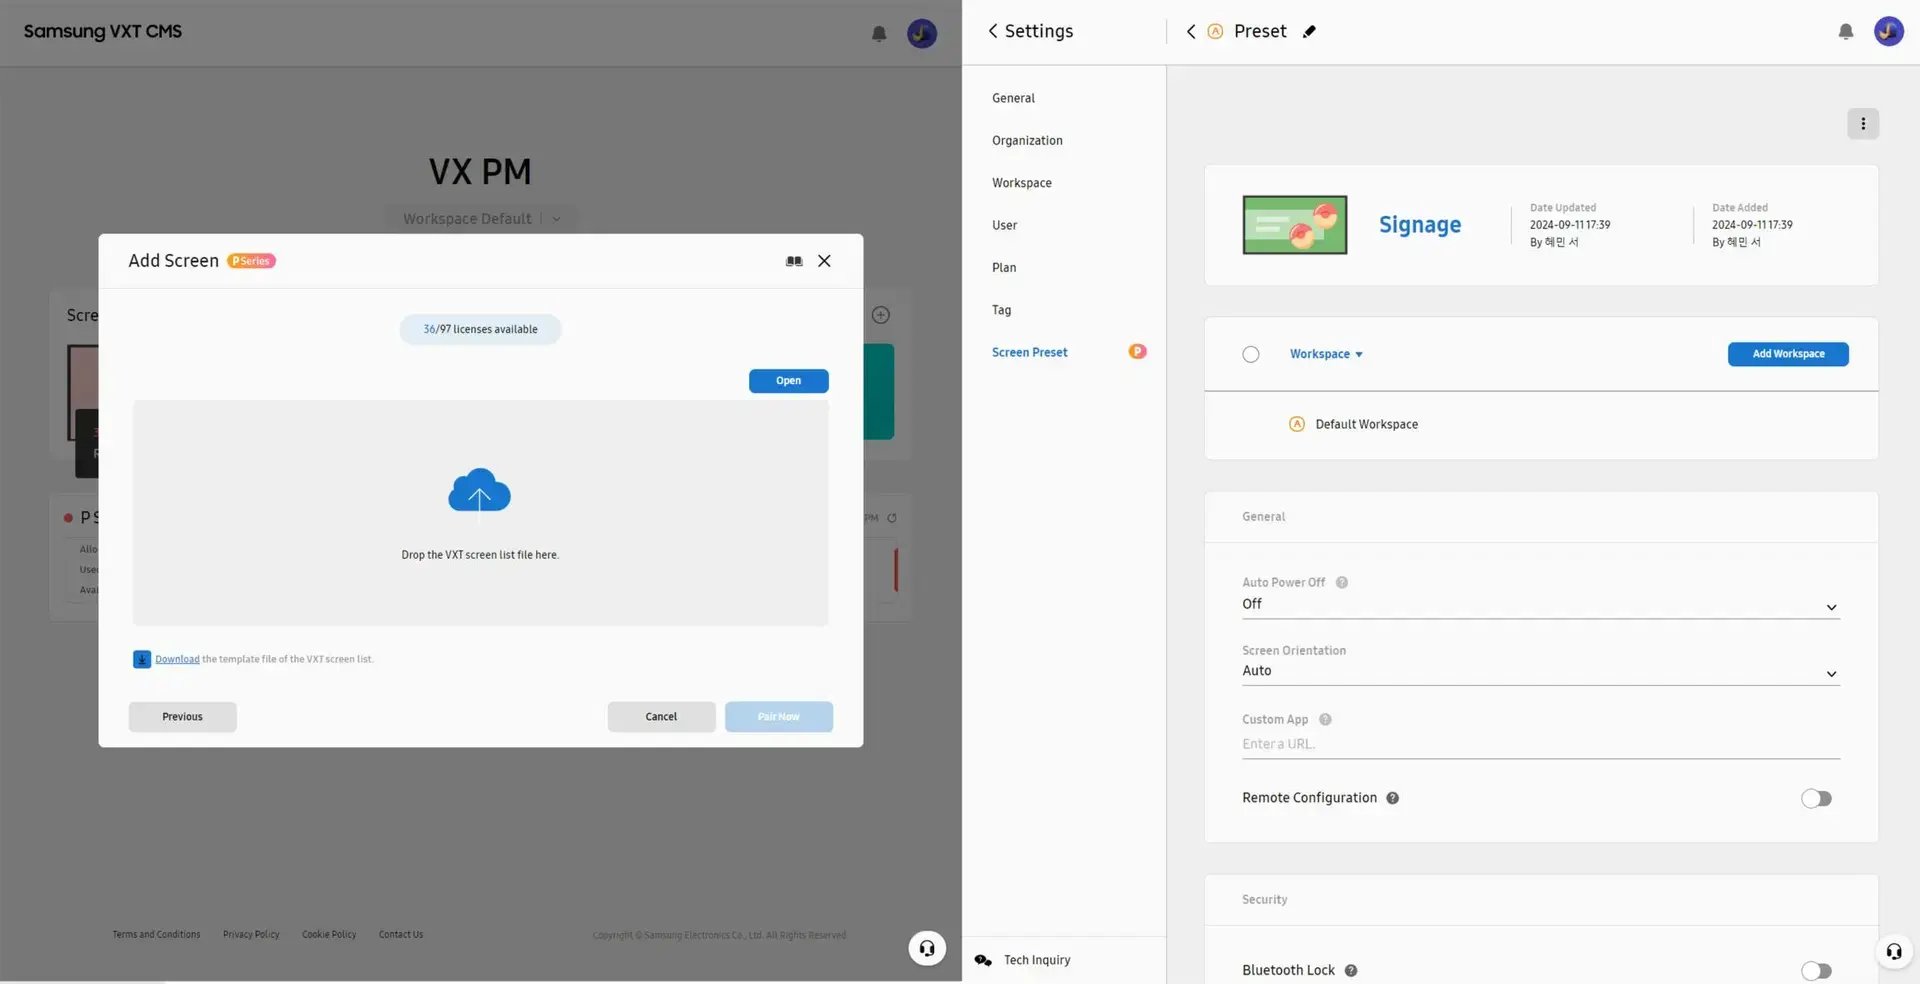
Task: Select the Workspace radio button
Action: click(x=1250, y=354)
